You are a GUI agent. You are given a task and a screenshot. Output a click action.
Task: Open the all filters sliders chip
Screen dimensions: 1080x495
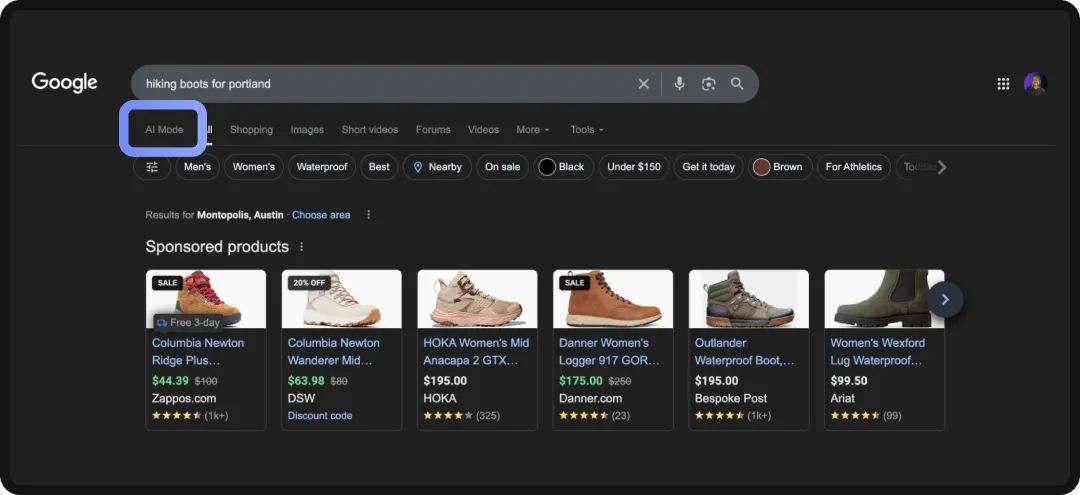152,167
